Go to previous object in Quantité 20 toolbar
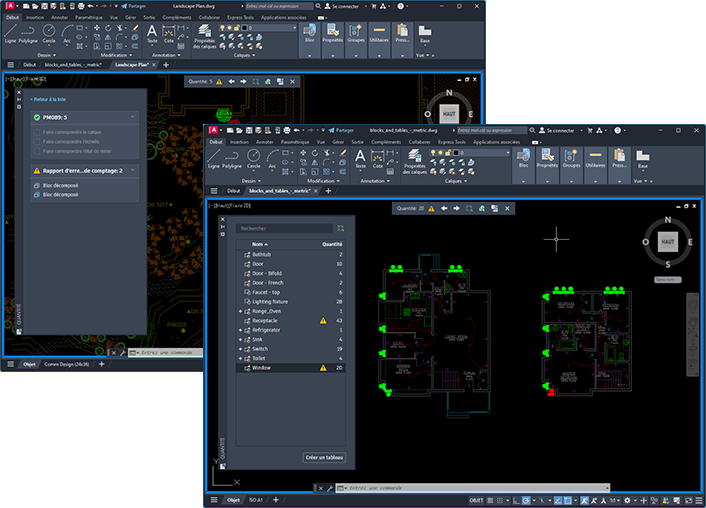Screen dimensions: 706x508 coord(444,209)
